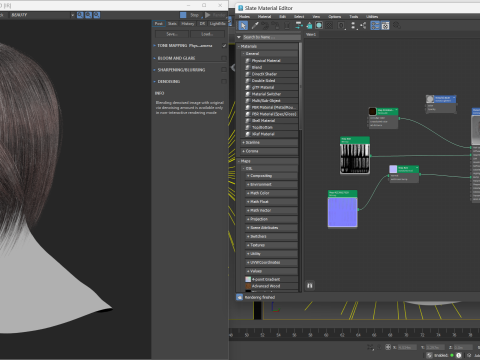Expand DENOISING section arrow

point(155,81)
